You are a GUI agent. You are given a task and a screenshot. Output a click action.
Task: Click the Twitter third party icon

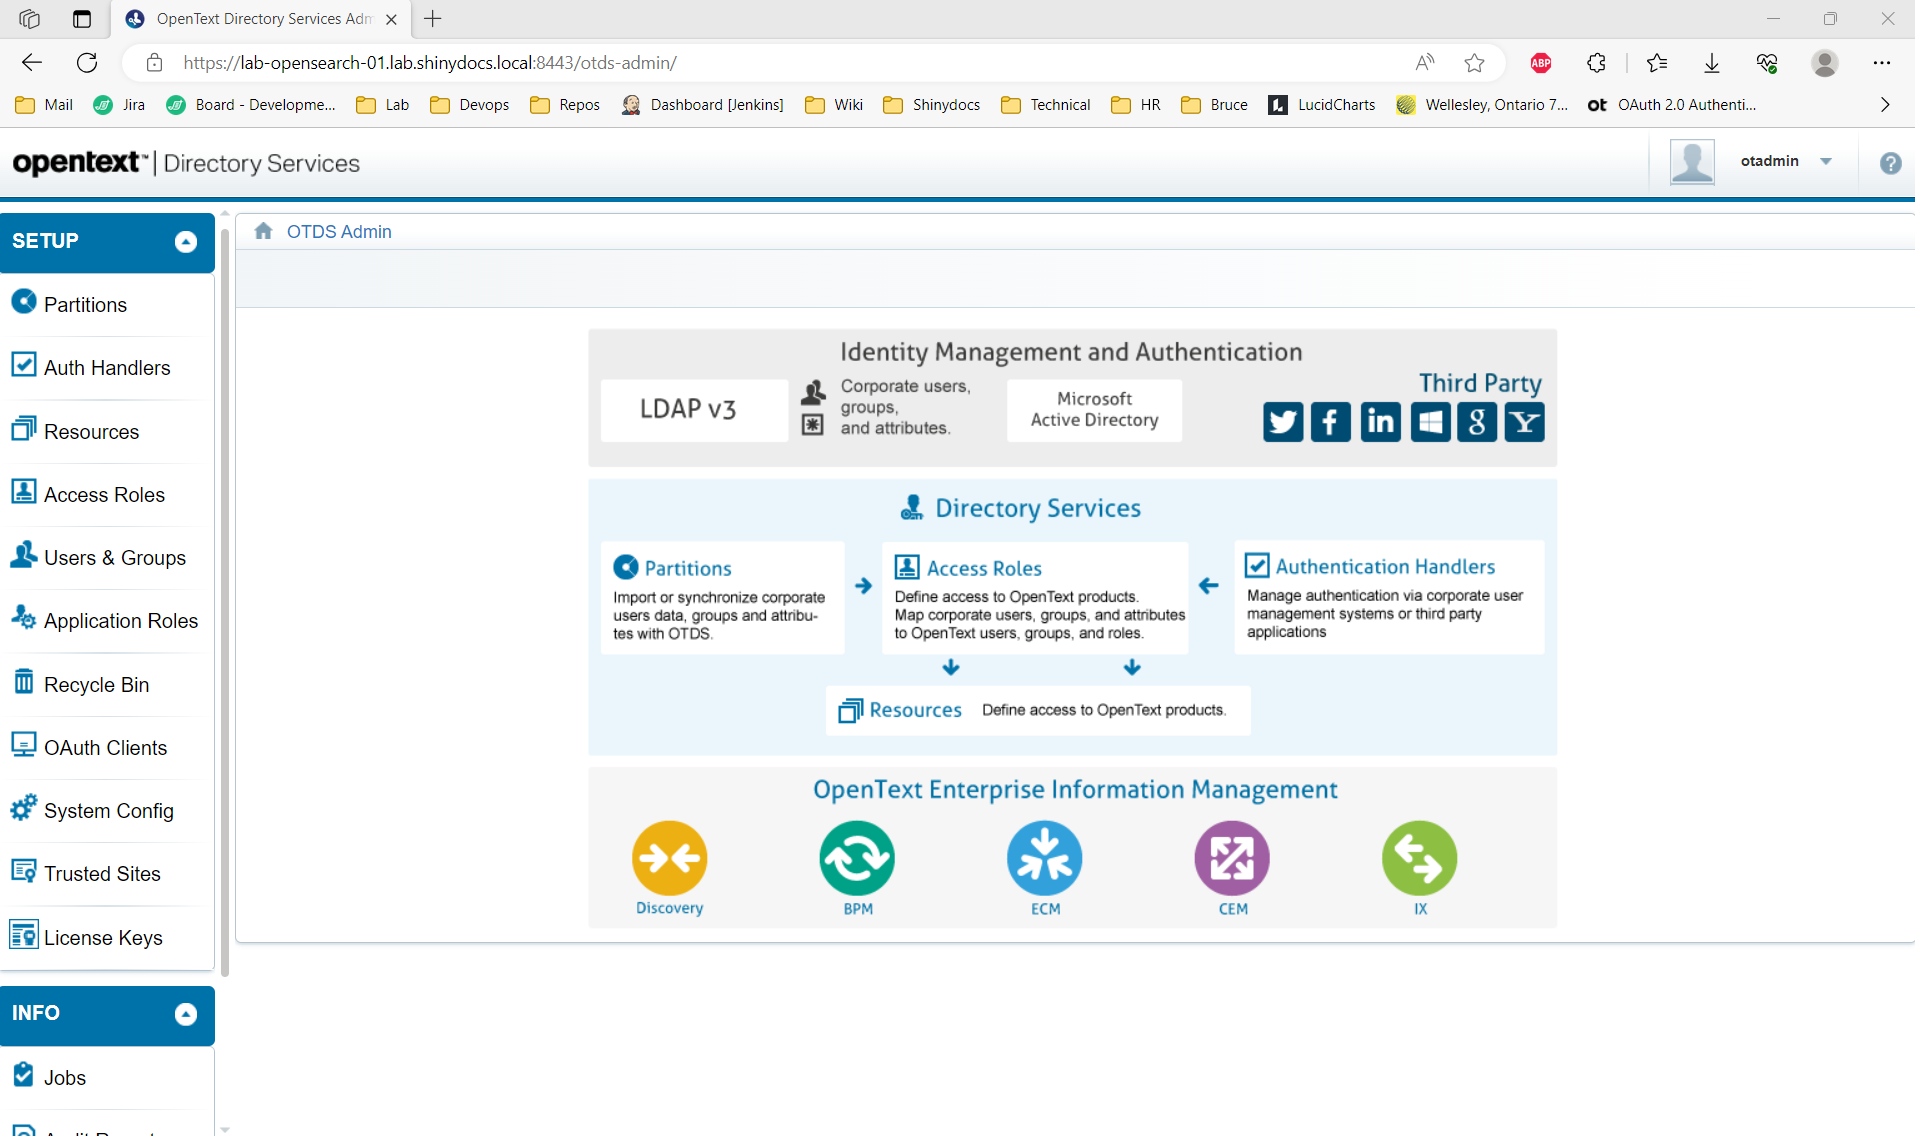pos(1283,422)
